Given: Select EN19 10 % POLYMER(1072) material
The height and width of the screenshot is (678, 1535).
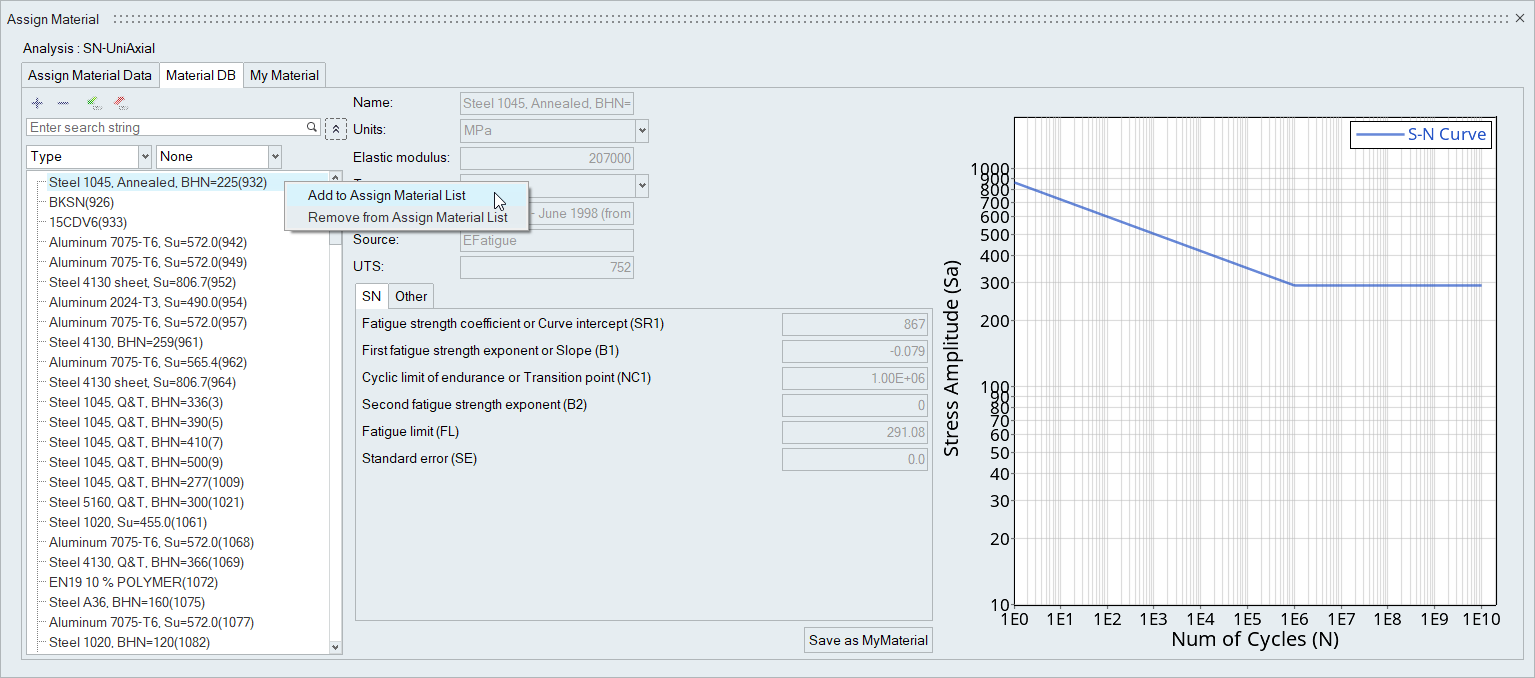Looking at the screenshot, I should tap(133, 582).
